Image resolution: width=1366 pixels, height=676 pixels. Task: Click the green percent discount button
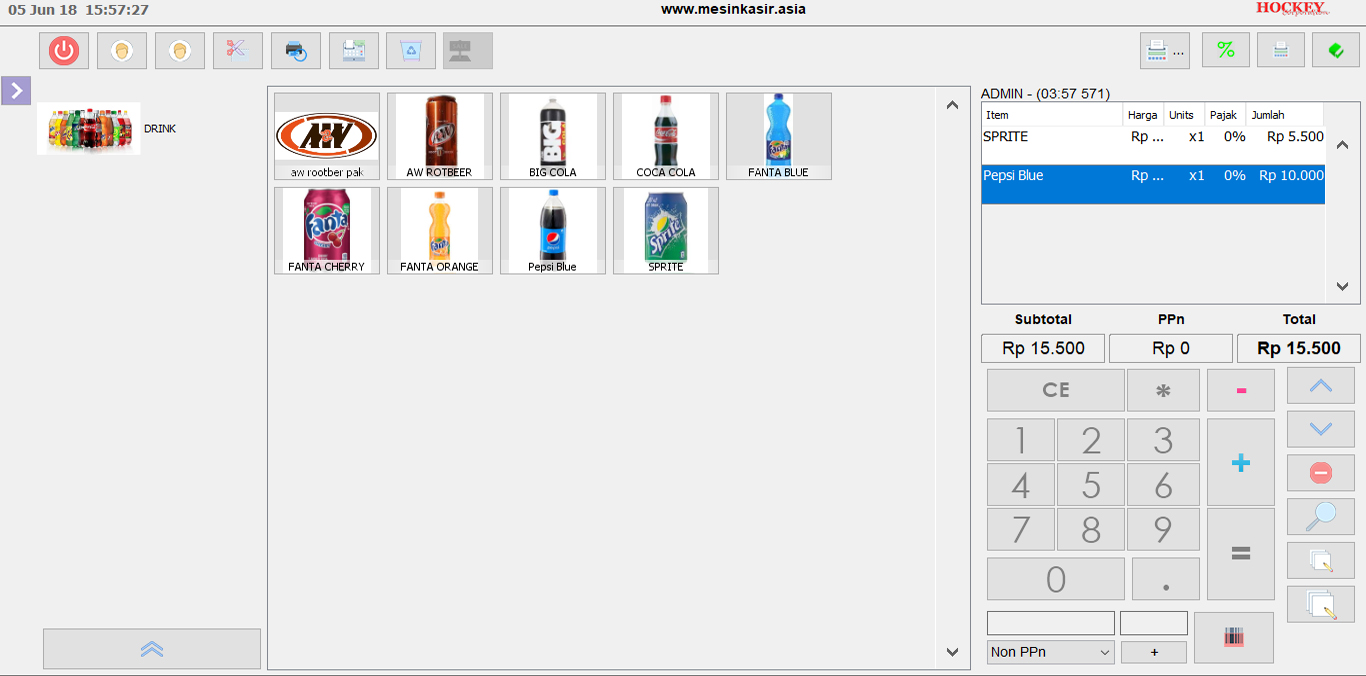tap(1226, 50)
